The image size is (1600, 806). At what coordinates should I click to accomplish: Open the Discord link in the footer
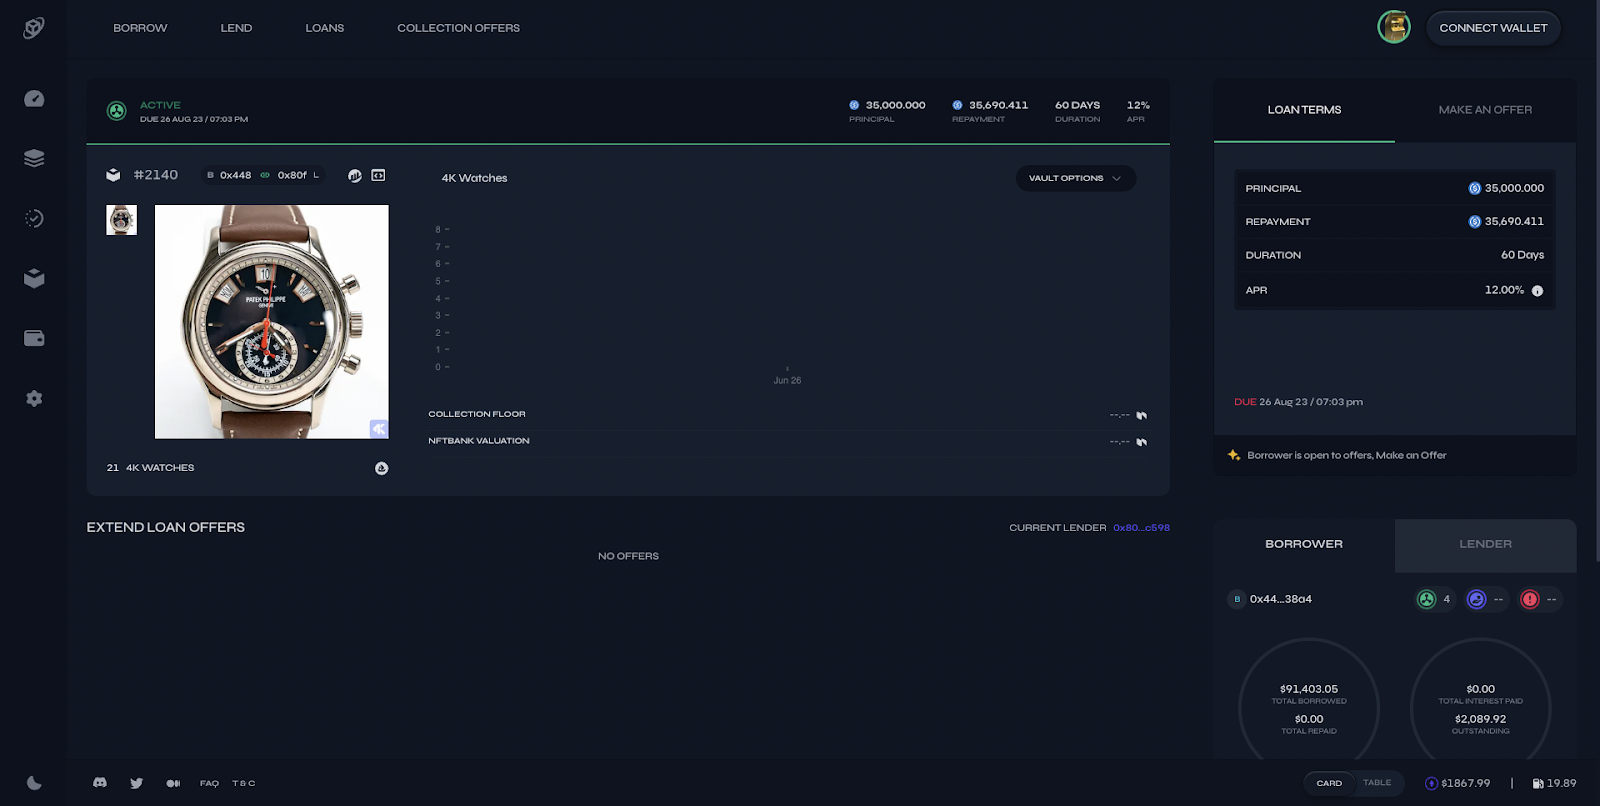(x=100, y=783)
